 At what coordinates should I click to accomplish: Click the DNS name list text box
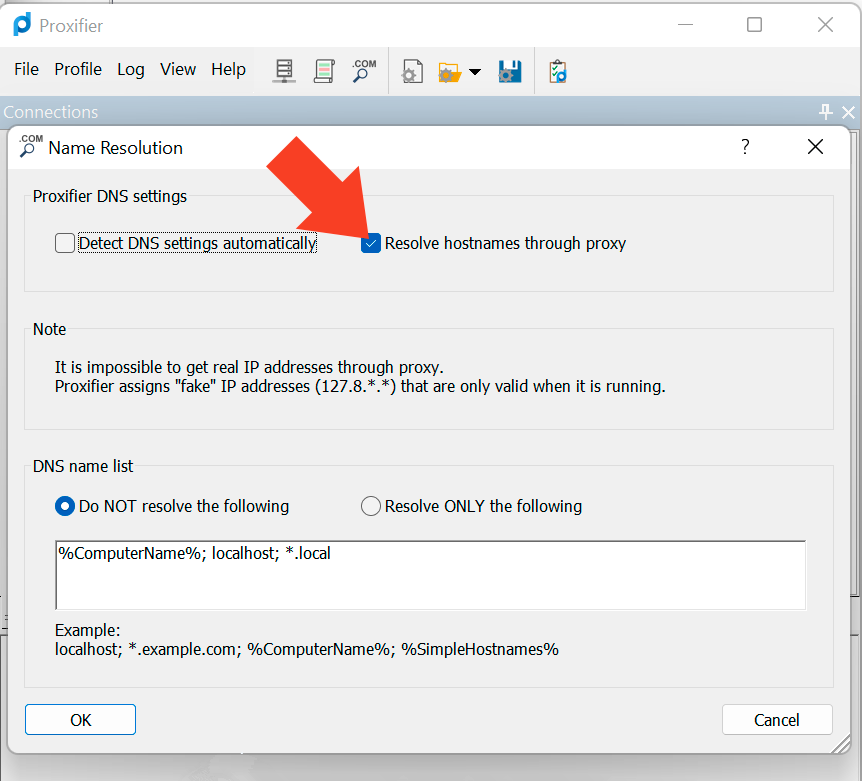(430, 575)
